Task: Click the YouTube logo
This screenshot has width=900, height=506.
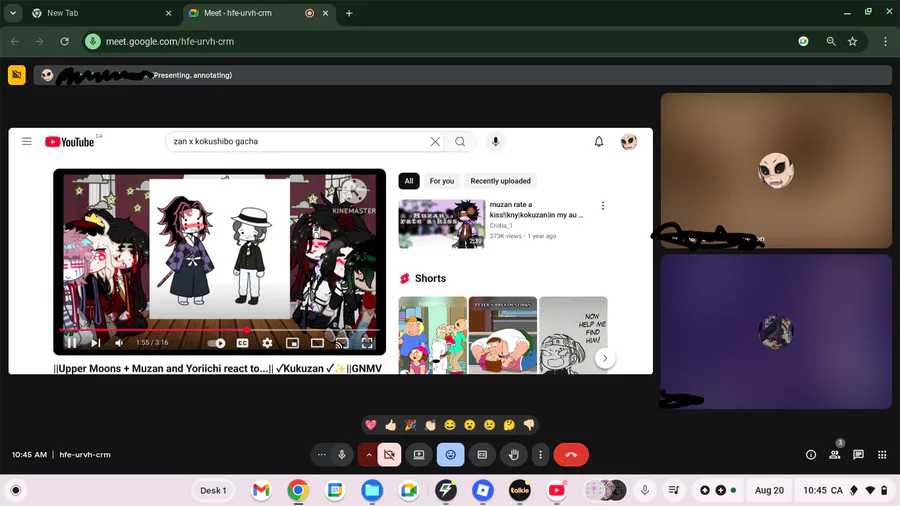Action: point(69,142)
